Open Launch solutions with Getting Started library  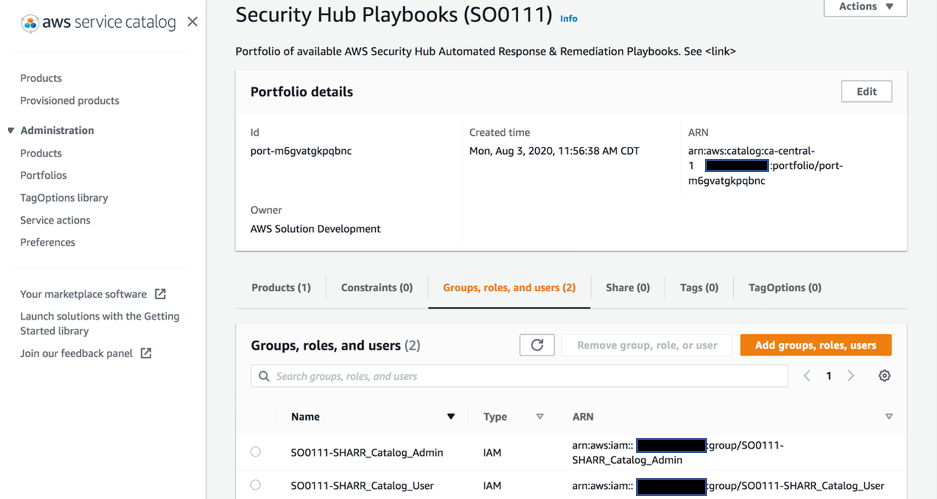[100, 323]
